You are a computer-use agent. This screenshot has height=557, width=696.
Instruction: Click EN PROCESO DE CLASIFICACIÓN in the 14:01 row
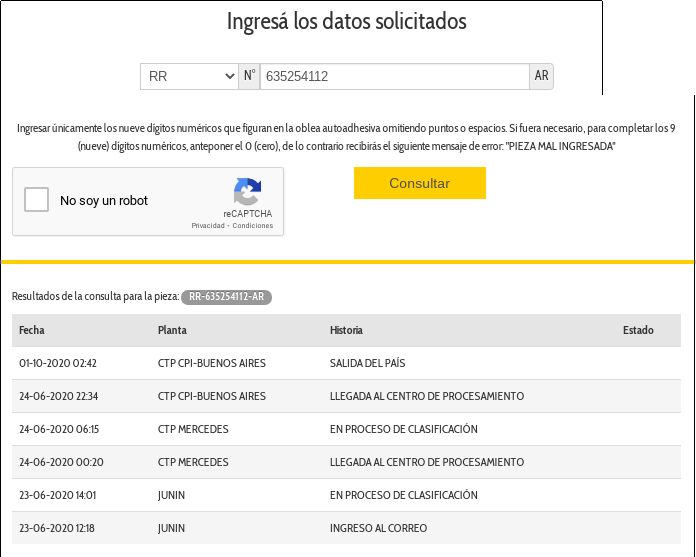click(x=403, y=495)
